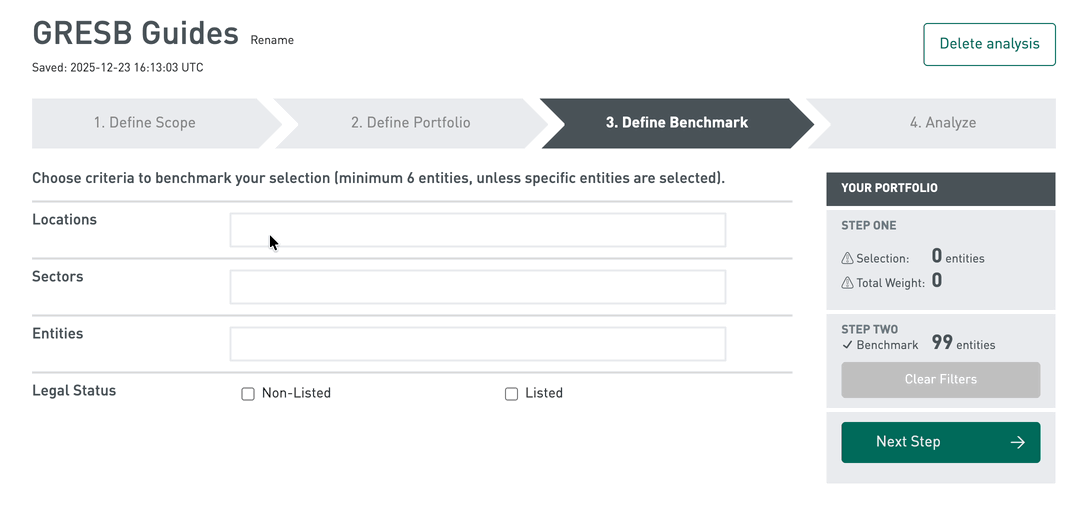Click the Rename link beside the title
This screenshot has width=1086, height=522.
coord(272,40)
